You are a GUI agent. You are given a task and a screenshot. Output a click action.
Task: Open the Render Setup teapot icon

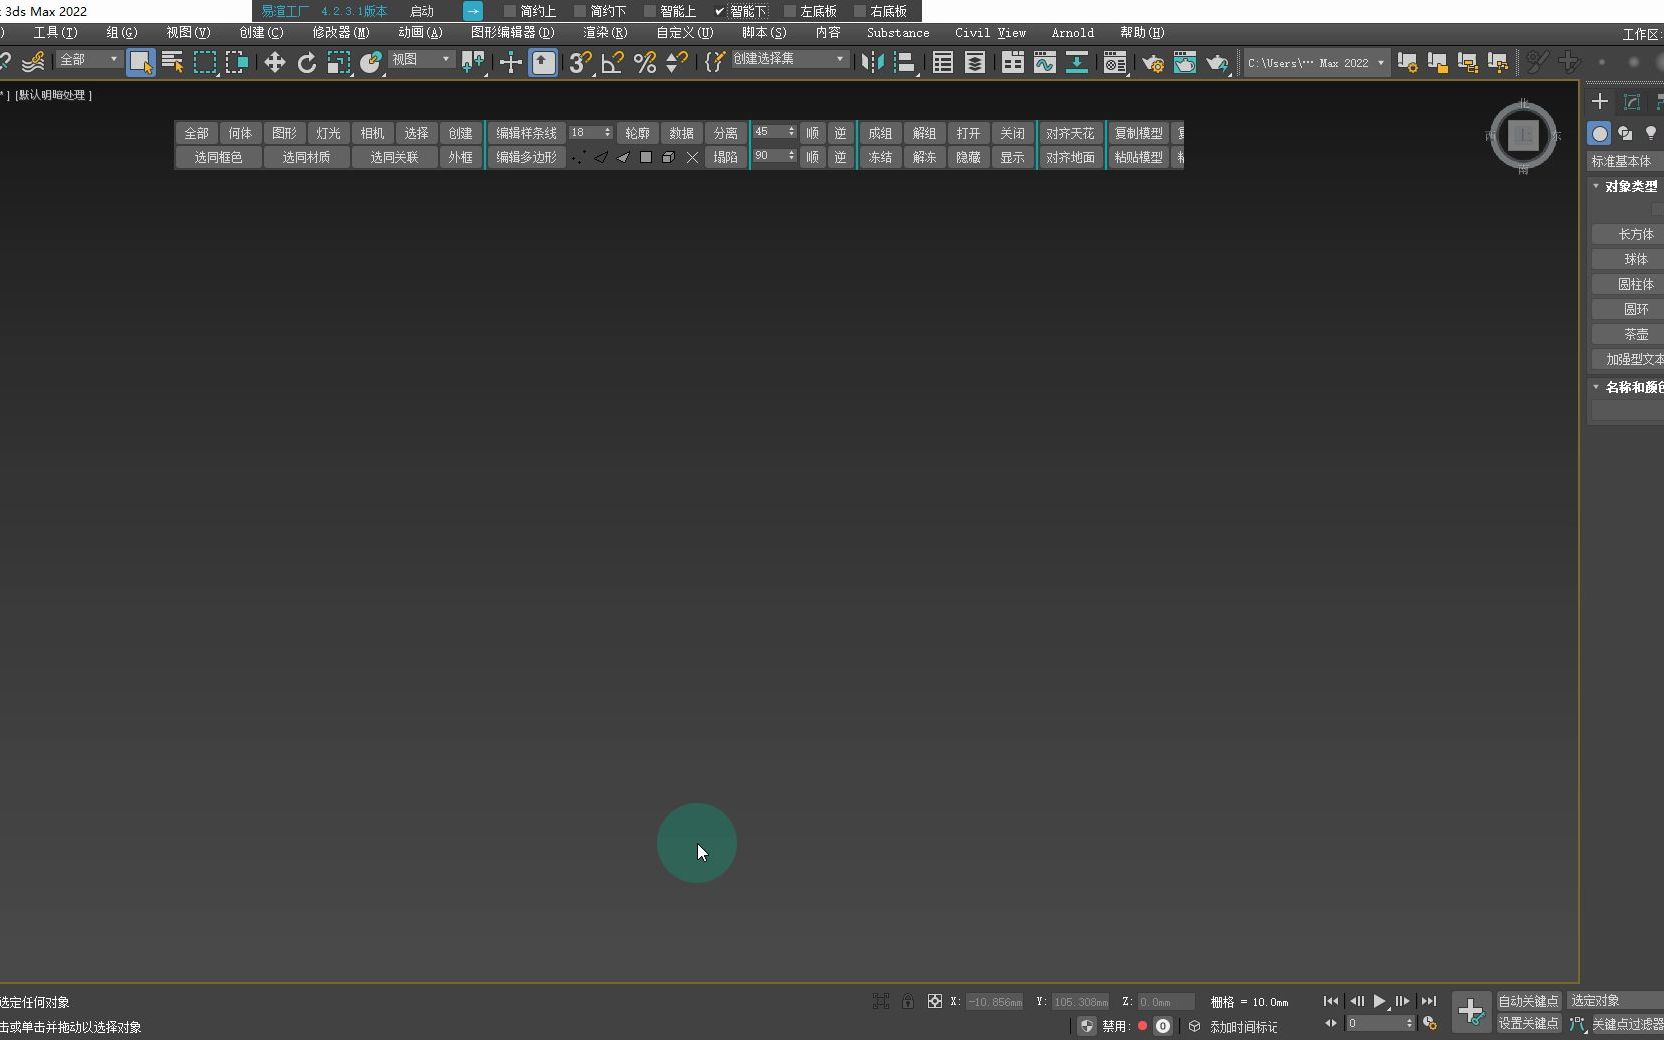click(1152, 62)
